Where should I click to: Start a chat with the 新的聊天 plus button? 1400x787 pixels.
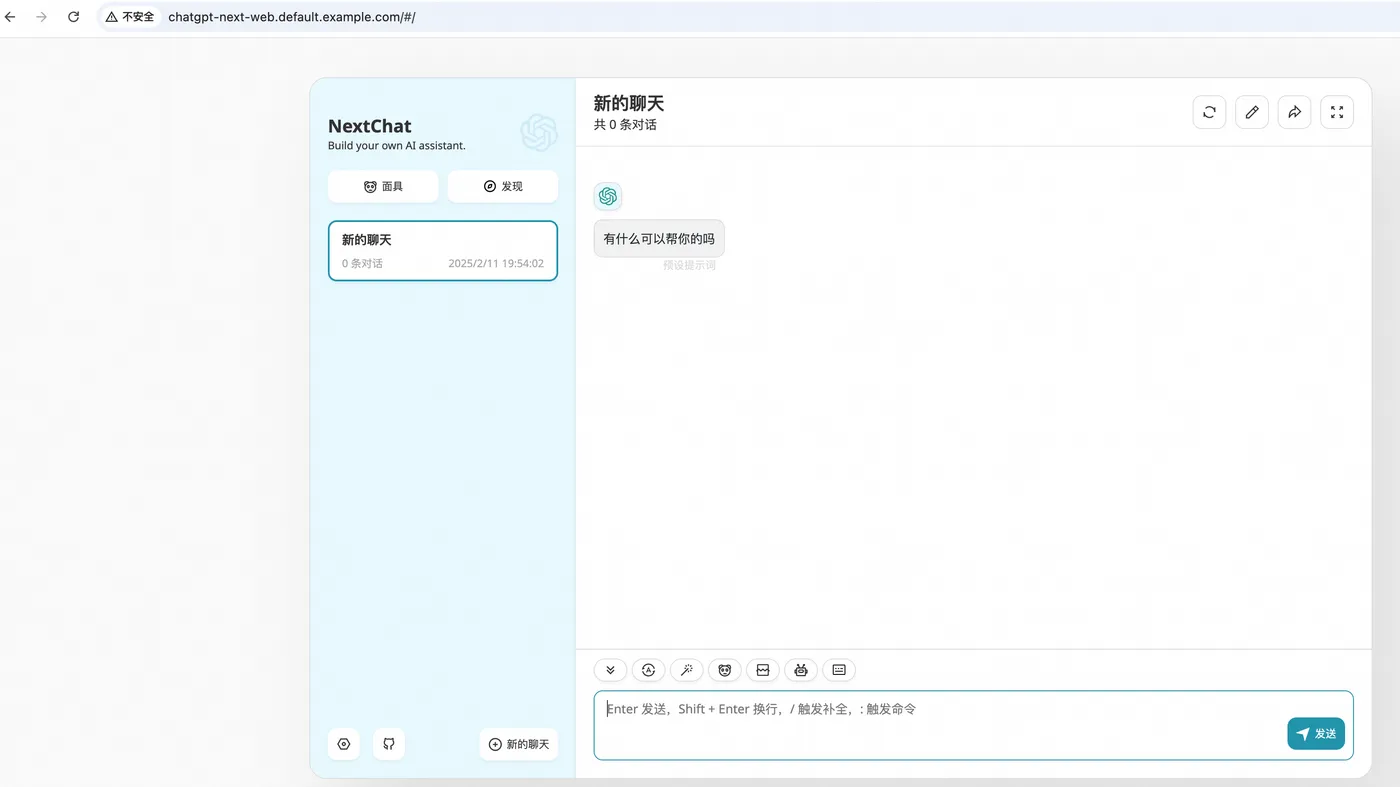(x=519, y=744)
